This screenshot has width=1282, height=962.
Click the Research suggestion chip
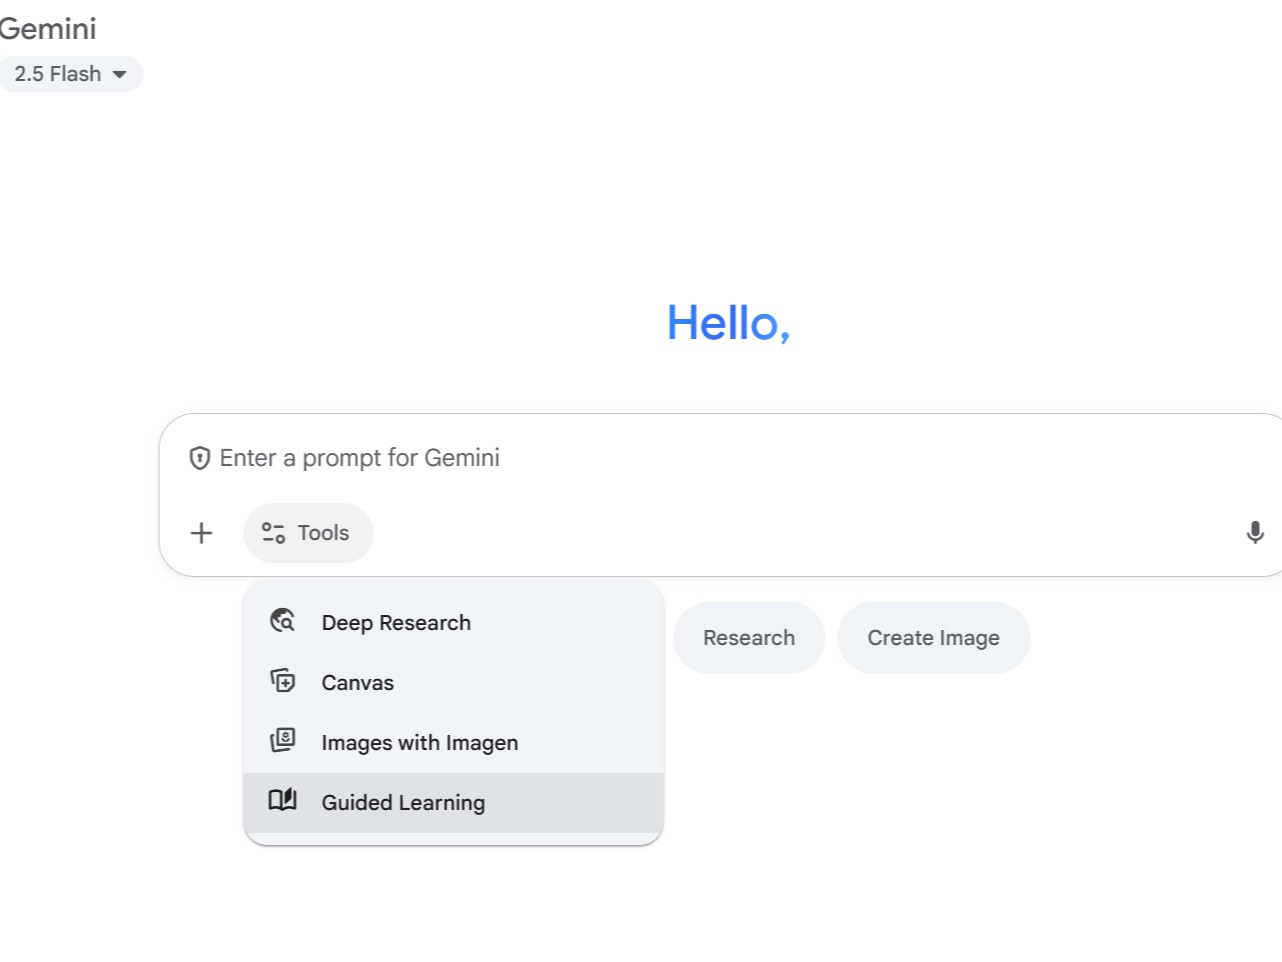coord(749,637)
